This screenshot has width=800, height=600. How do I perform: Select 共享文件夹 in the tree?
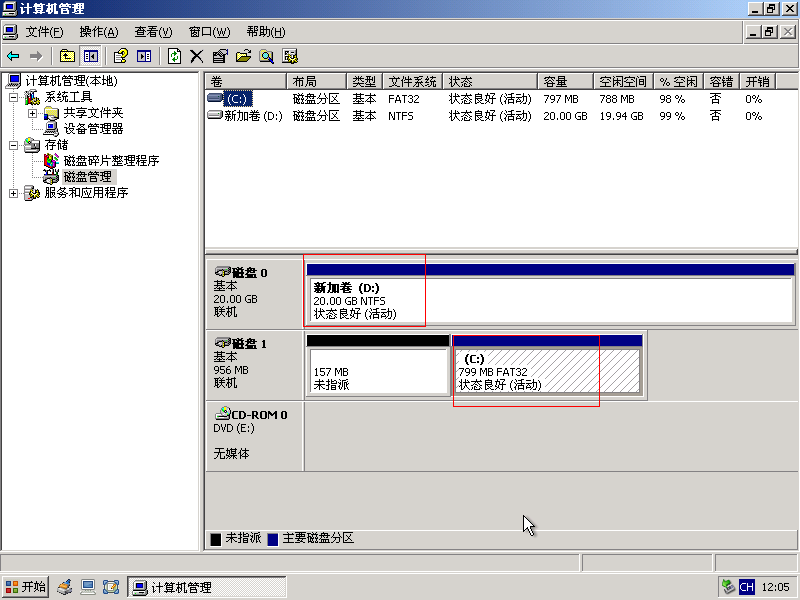[93, 113]
